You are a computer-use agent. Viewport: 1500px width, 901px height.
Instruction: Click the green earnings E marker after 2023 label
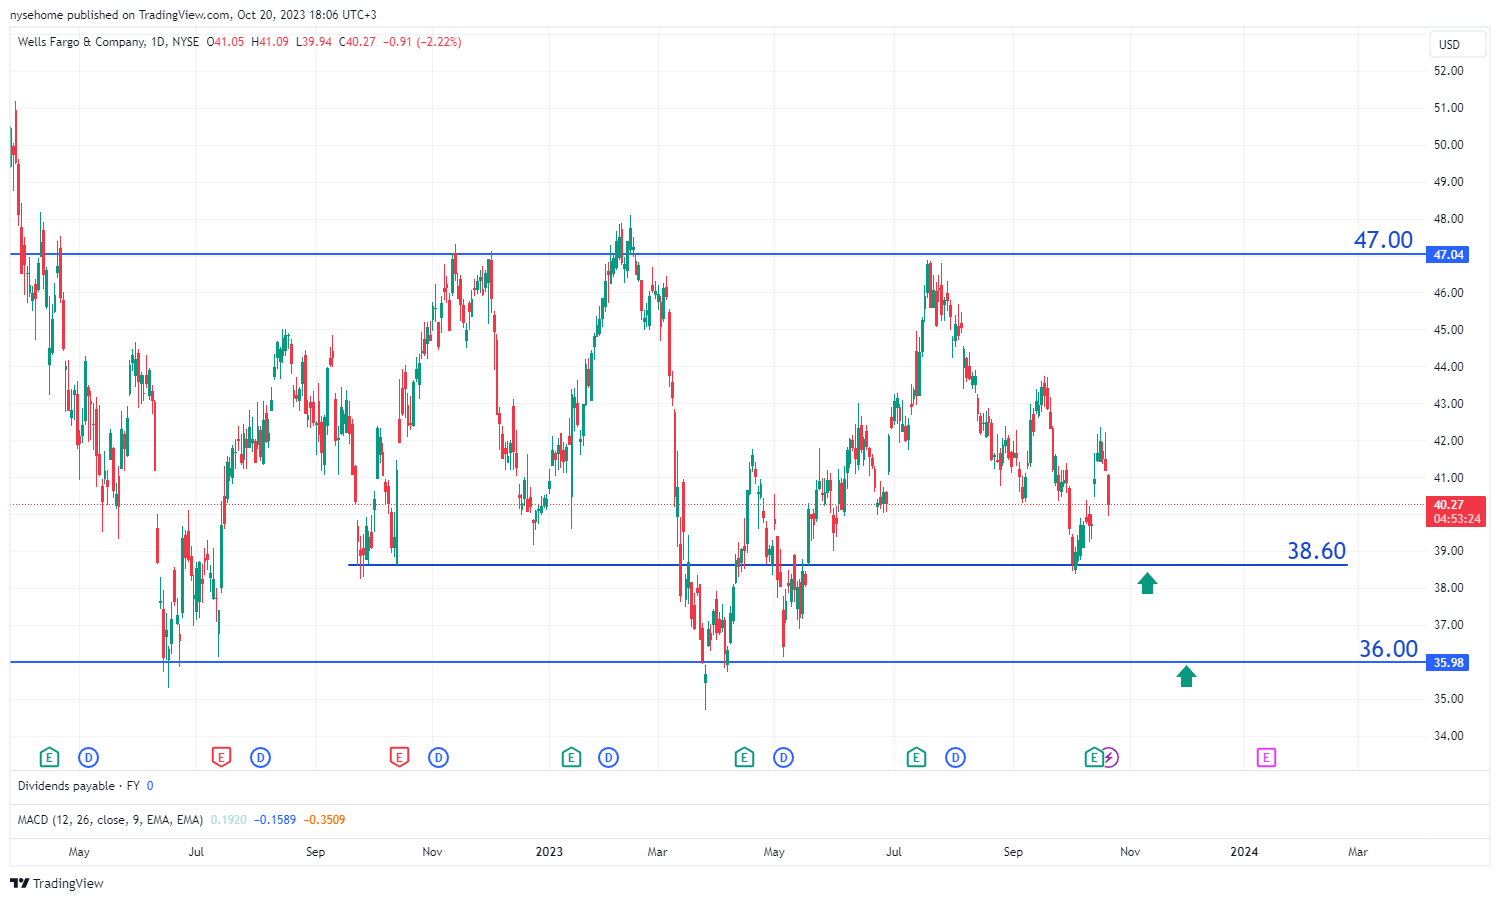point(571,758)
